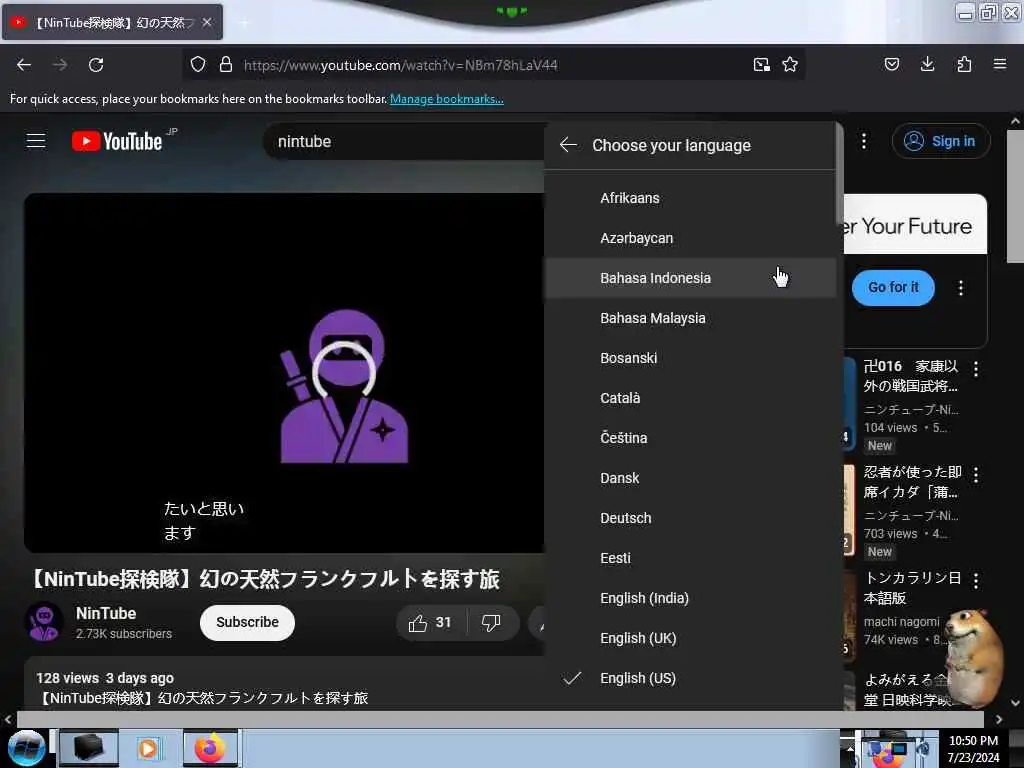
Task: Open tracking protection shield icon
Action: point(198,64)
